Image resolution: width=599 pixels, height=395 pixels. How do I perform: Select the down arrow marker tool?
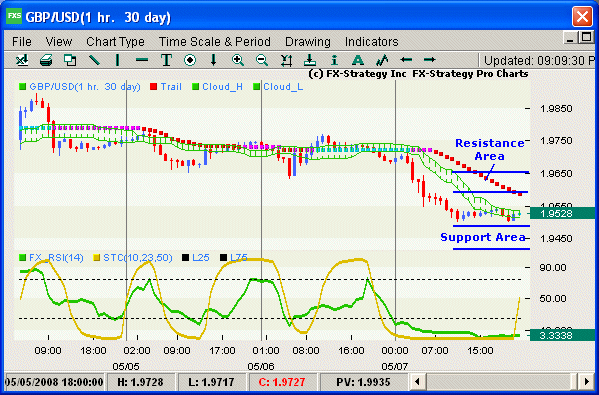coord(214,60)
